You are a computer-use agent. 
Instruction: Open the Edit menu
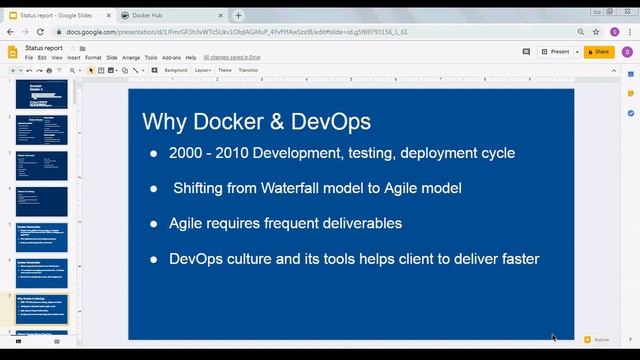42,58
